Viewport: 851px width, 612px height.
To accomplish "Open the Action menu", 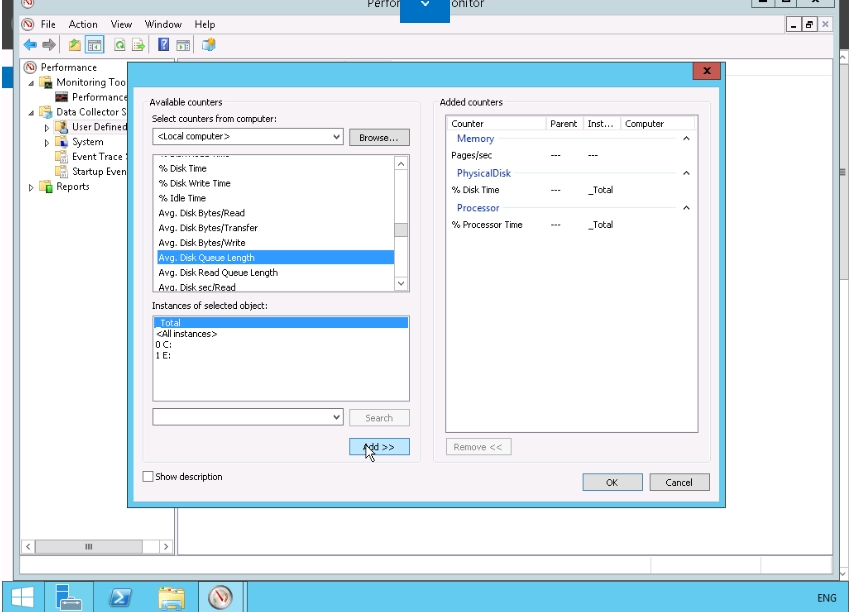I will point(83,24).
